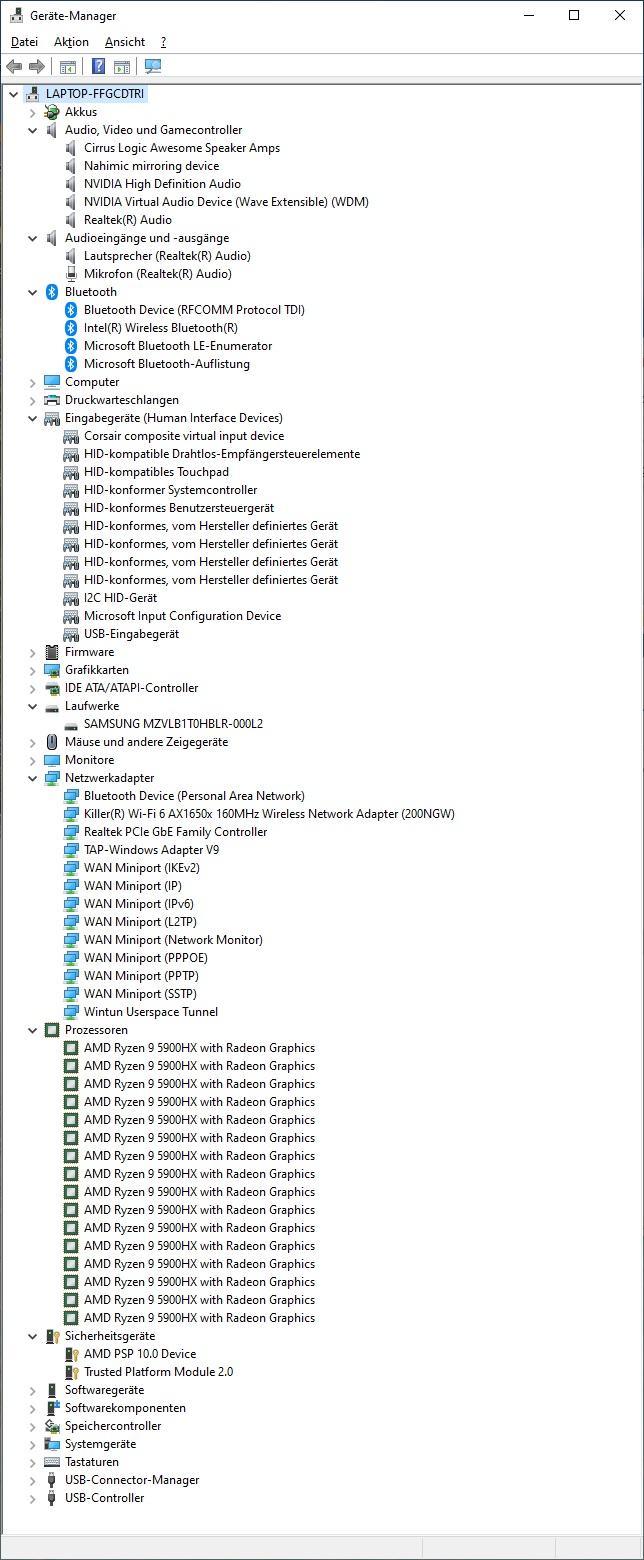Select WAN Miniport (IKEv2)
This screenshot has width=644, height=1560.
(142, 868)
